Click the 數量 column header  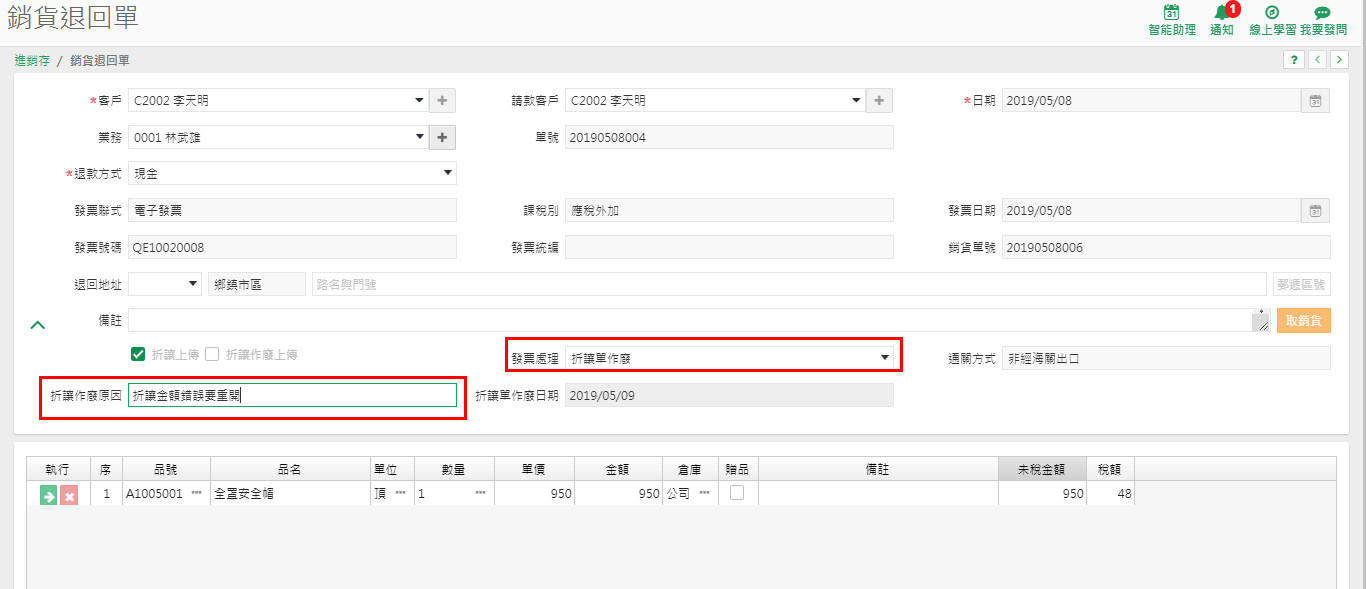[454, 469]
